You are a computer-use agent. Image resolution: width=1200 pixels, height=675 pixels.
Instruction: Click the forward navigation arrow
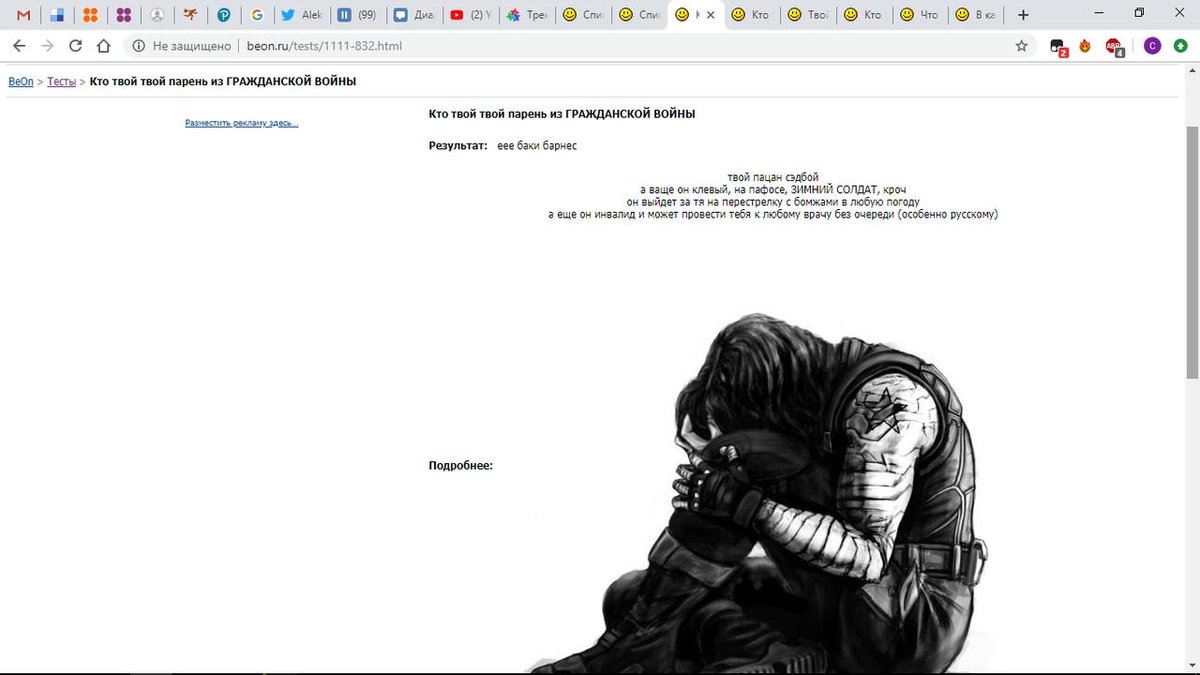(x=47, y=46)
